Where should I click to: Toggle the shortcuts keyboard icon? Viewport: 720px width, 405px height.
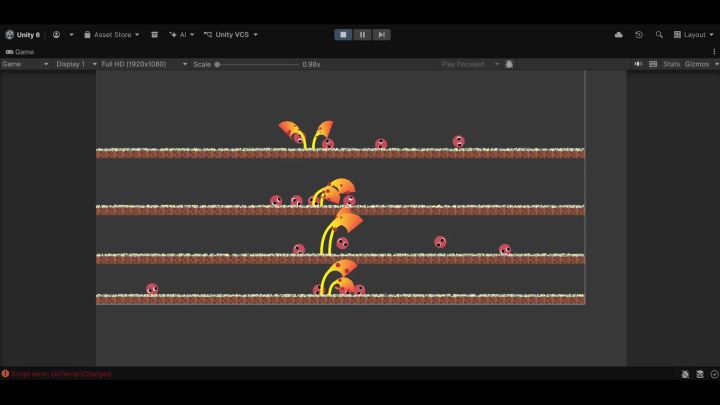pos(653,64)
